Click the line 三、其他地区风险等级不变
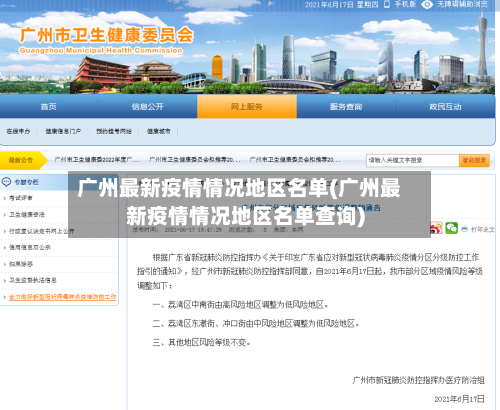The image size is (500, 410). (201, 342)
